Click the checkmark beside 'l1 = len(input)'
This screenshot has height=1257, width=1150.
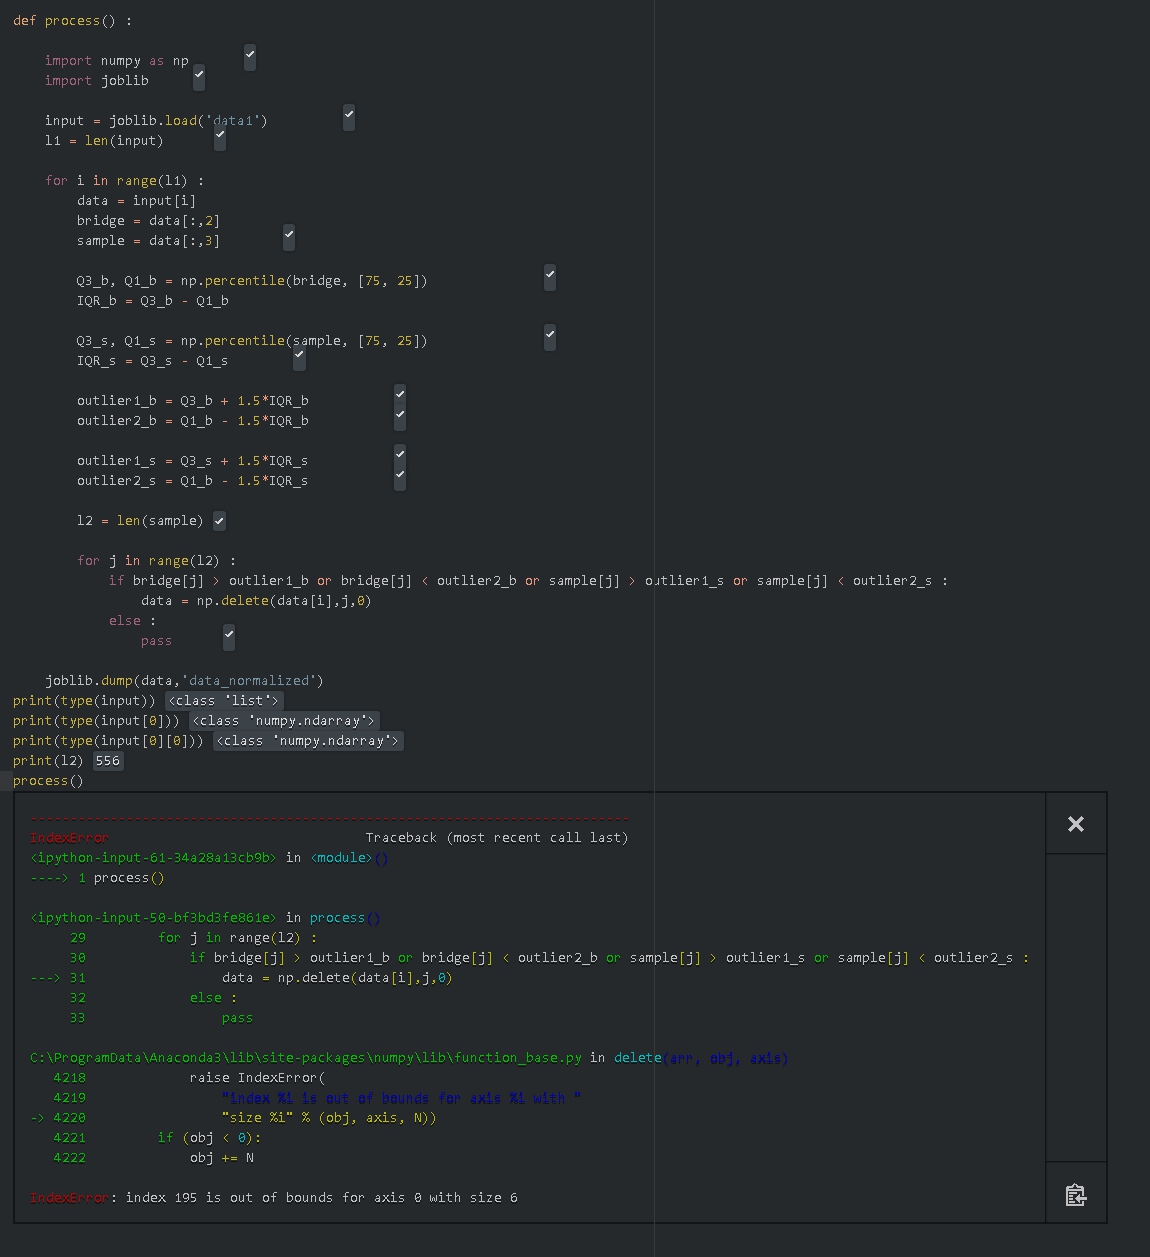220,137
